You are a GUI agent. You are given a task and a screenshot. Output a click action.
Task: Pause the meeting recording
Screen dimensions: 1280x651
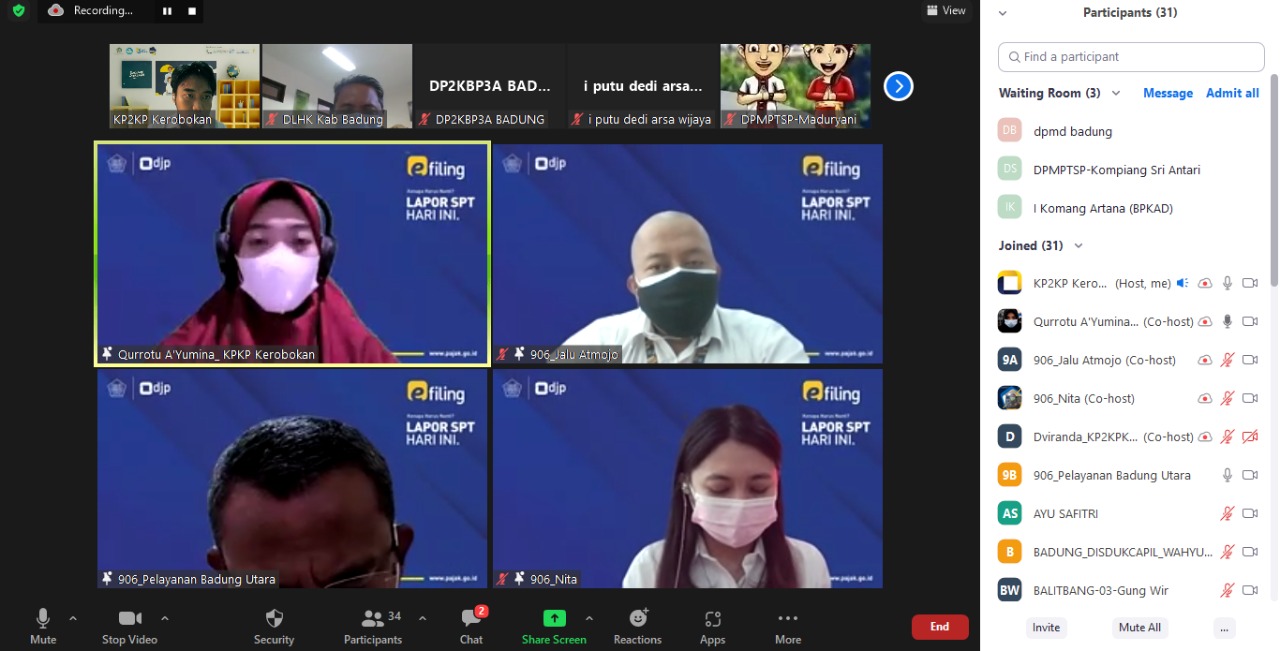(167, 11)
